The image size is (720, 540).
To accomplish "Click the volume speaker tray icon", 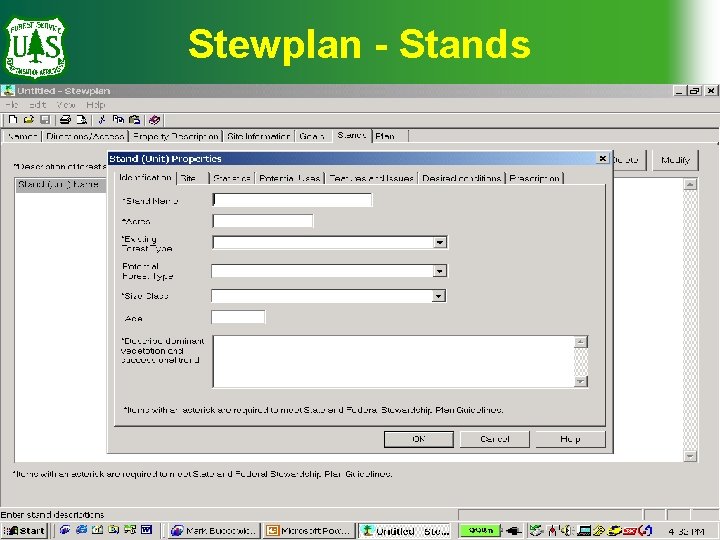I will 567,531.
